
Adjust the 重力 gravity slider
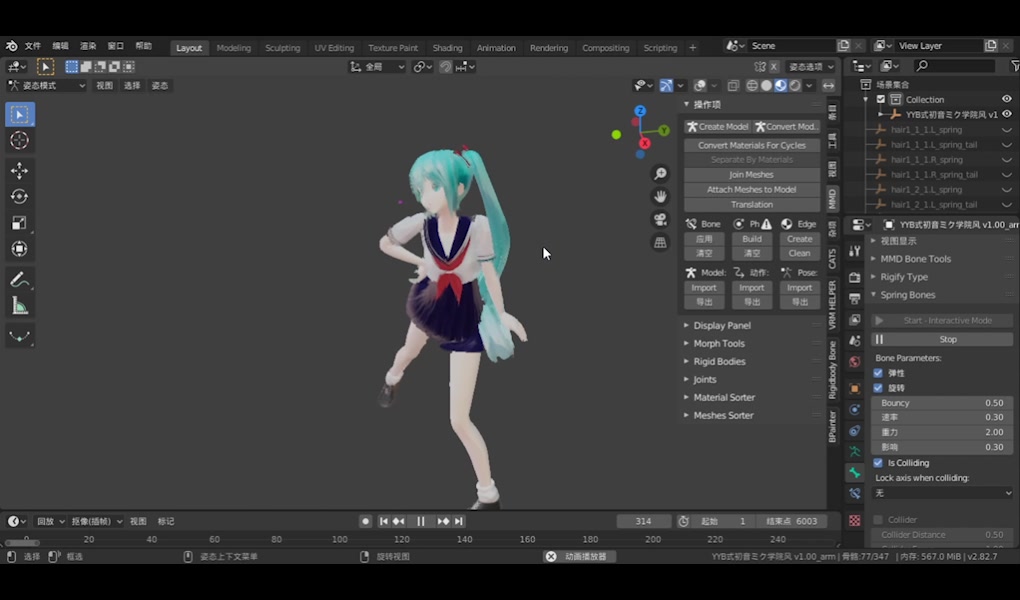943,433
